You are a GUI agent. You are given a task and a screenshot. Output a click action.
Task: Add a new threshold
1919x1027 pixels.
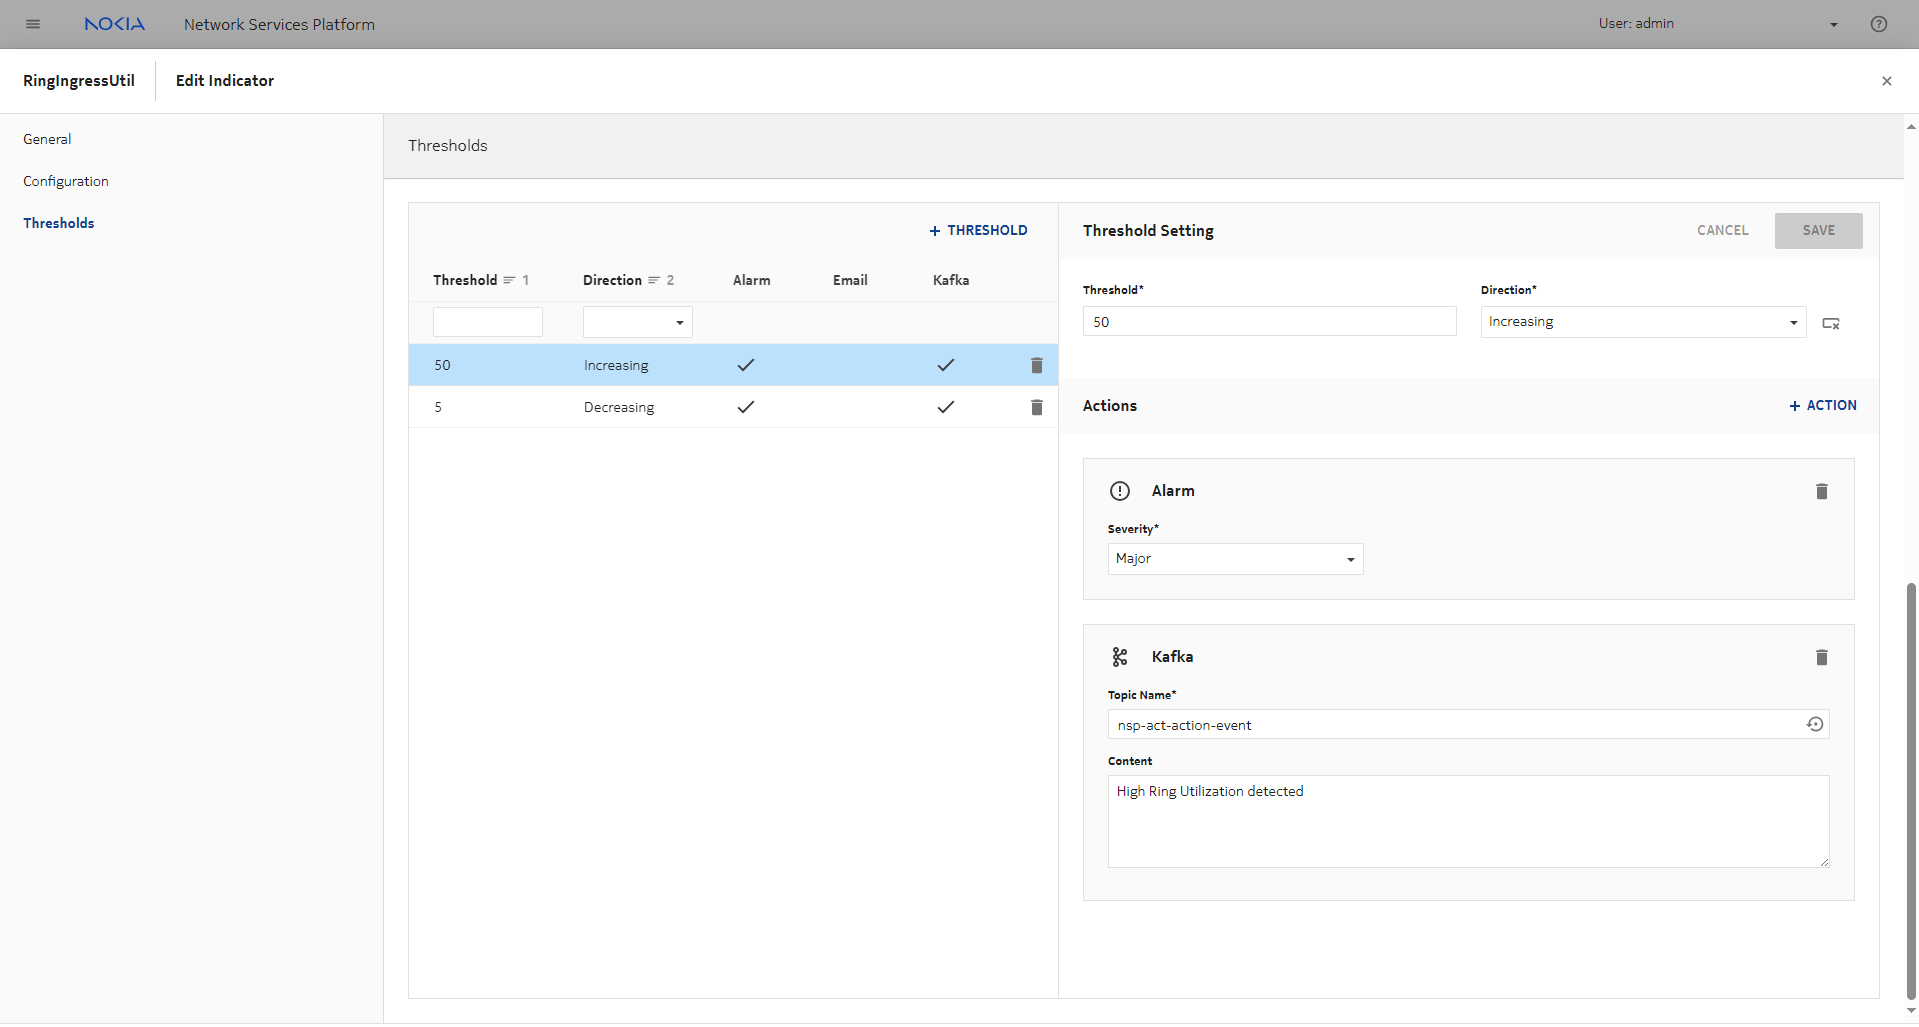click(x=978, y=230)
